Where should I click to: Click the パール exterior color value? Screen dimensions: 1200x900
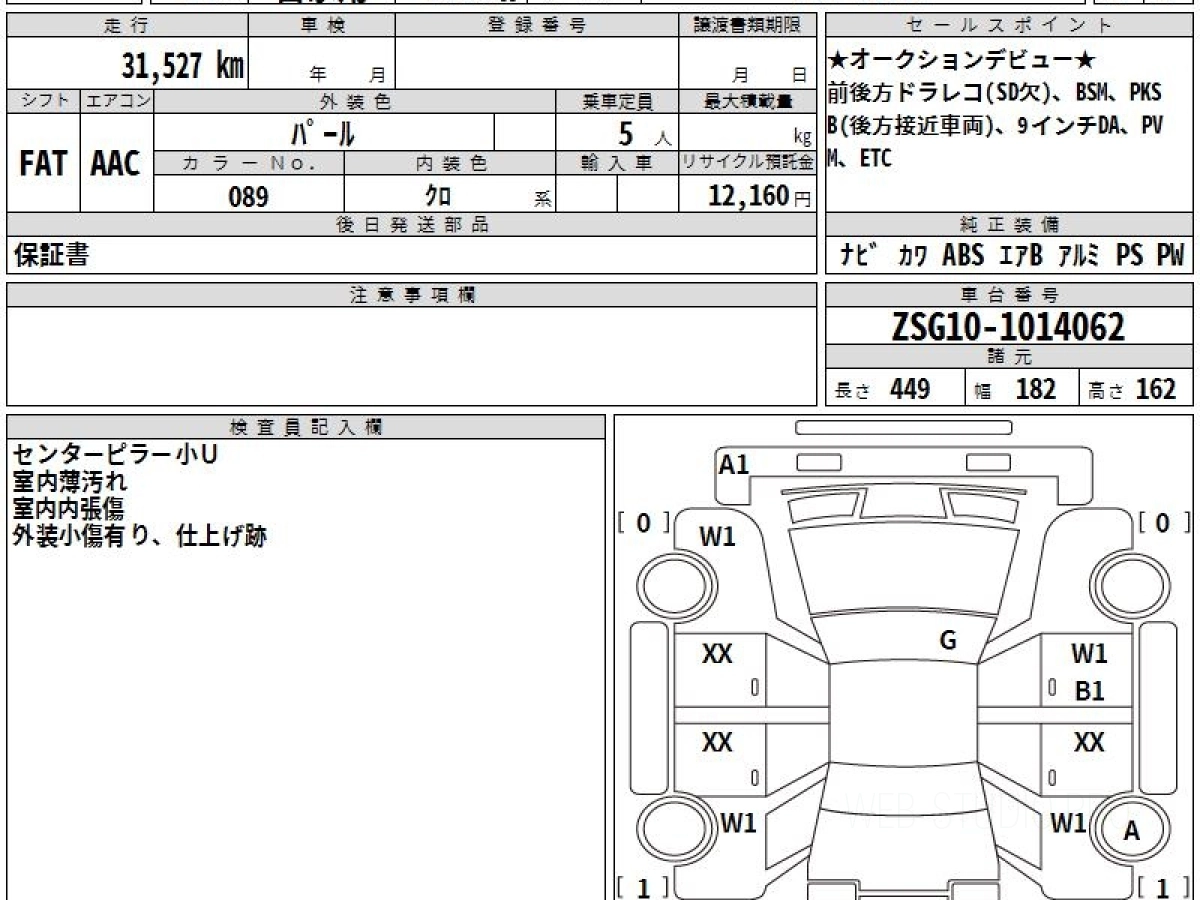[x=323, y=133]
